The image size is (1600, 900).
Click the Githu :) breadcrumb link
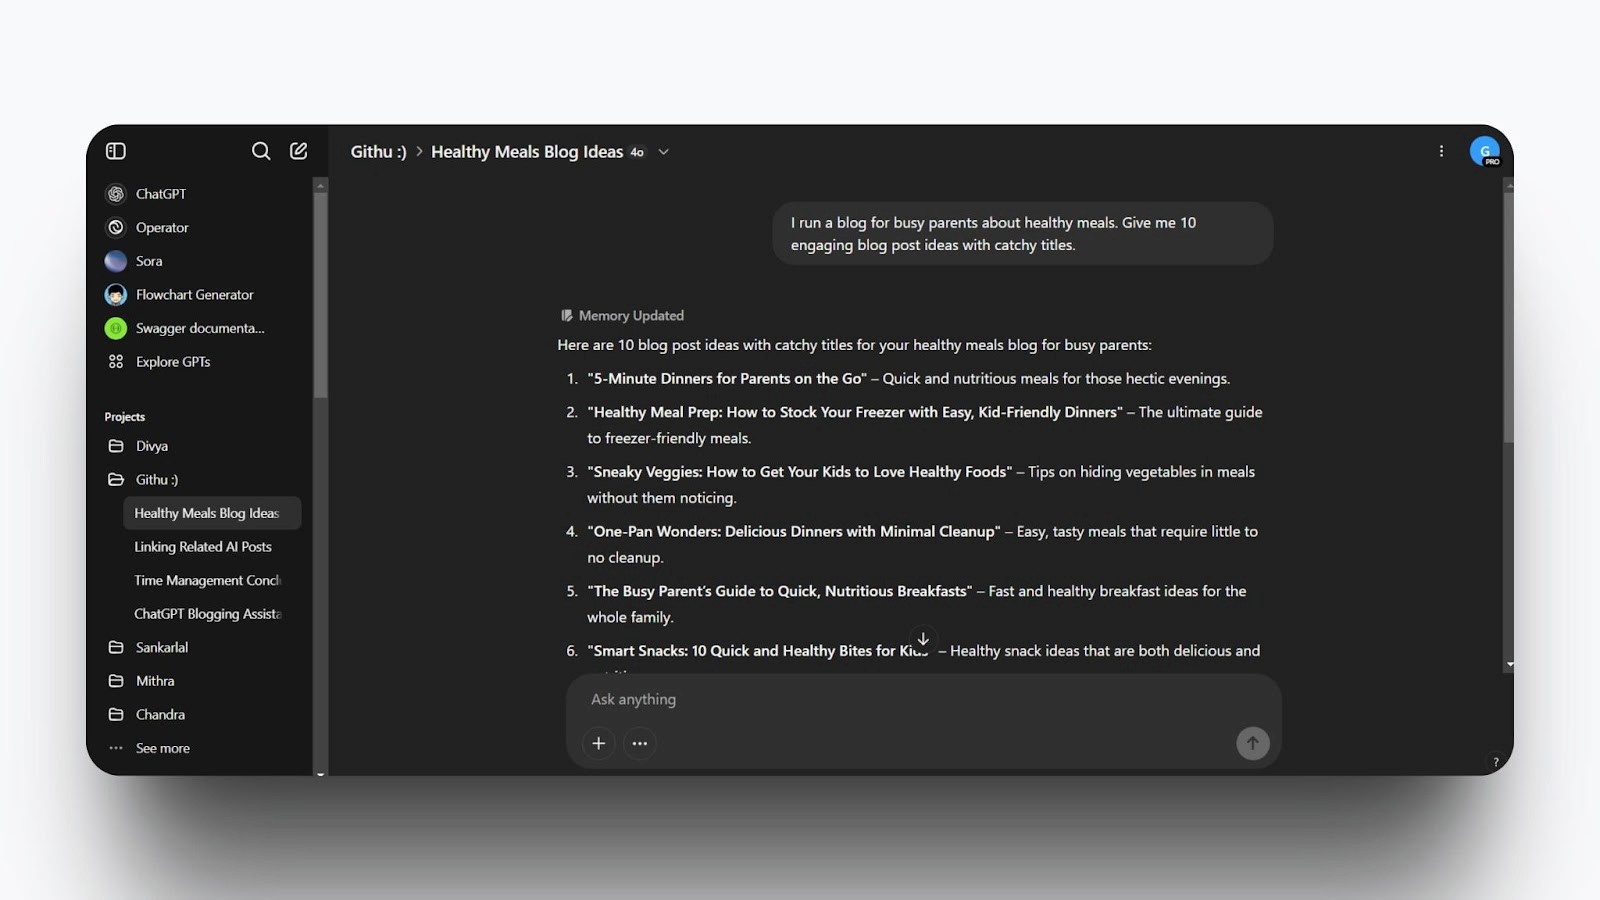[x=378, y=152]
